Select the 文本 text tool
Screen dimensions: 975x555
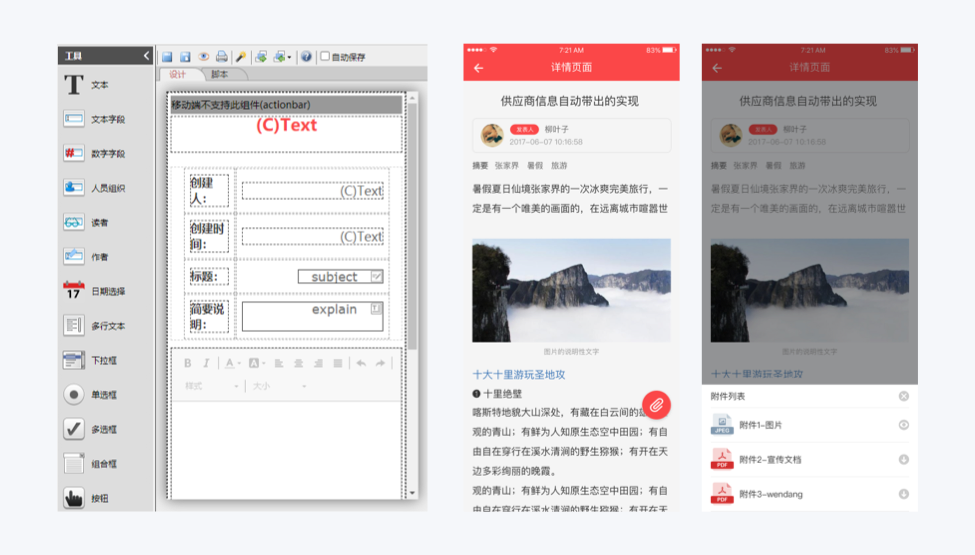[x=87, y=85]
